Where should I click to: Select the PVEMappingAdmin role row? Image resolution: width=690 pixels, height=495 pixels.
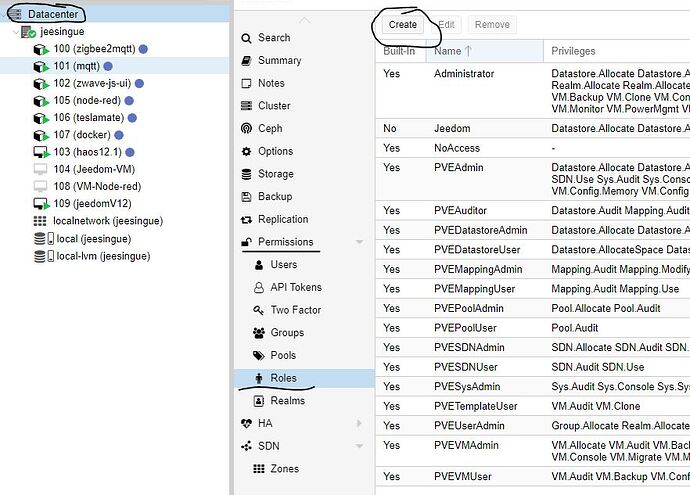pos(533,269)
